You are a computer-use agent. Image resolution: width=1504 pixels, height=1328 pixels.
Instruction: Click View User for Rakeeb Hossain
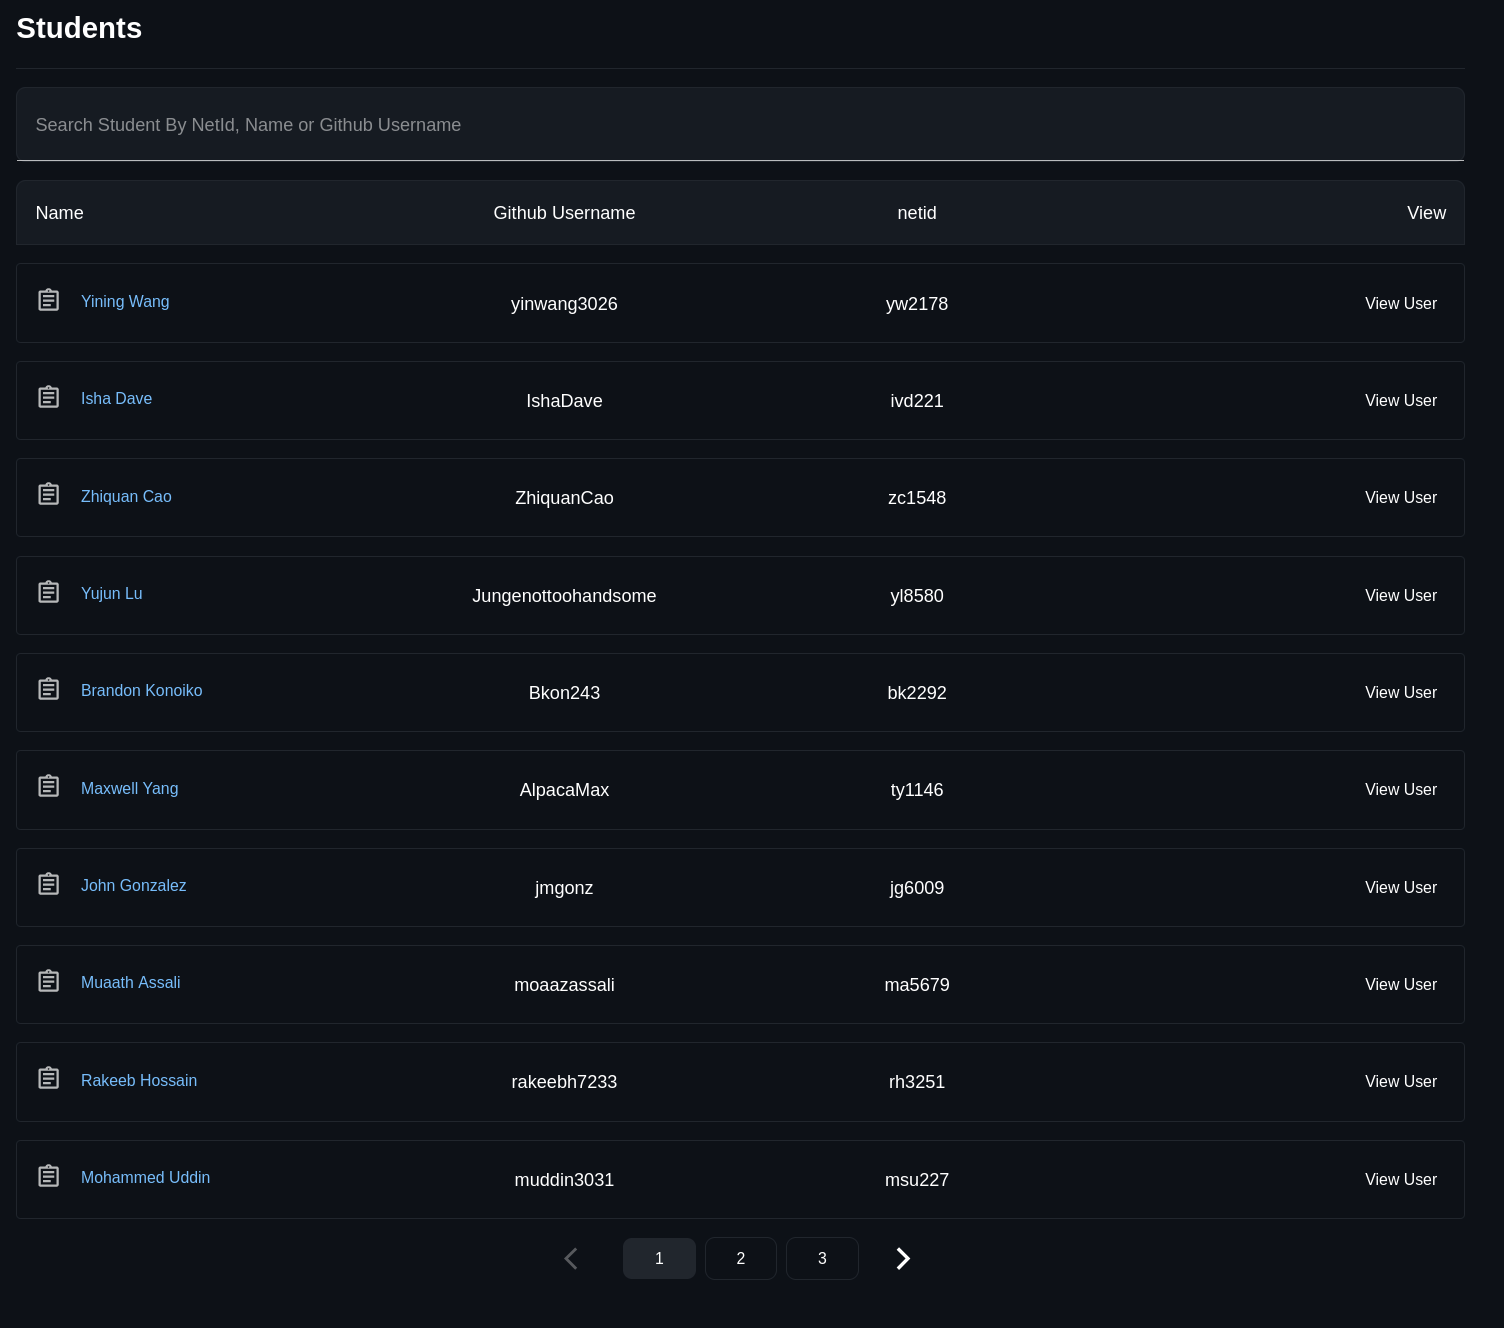[1400, 1081]
